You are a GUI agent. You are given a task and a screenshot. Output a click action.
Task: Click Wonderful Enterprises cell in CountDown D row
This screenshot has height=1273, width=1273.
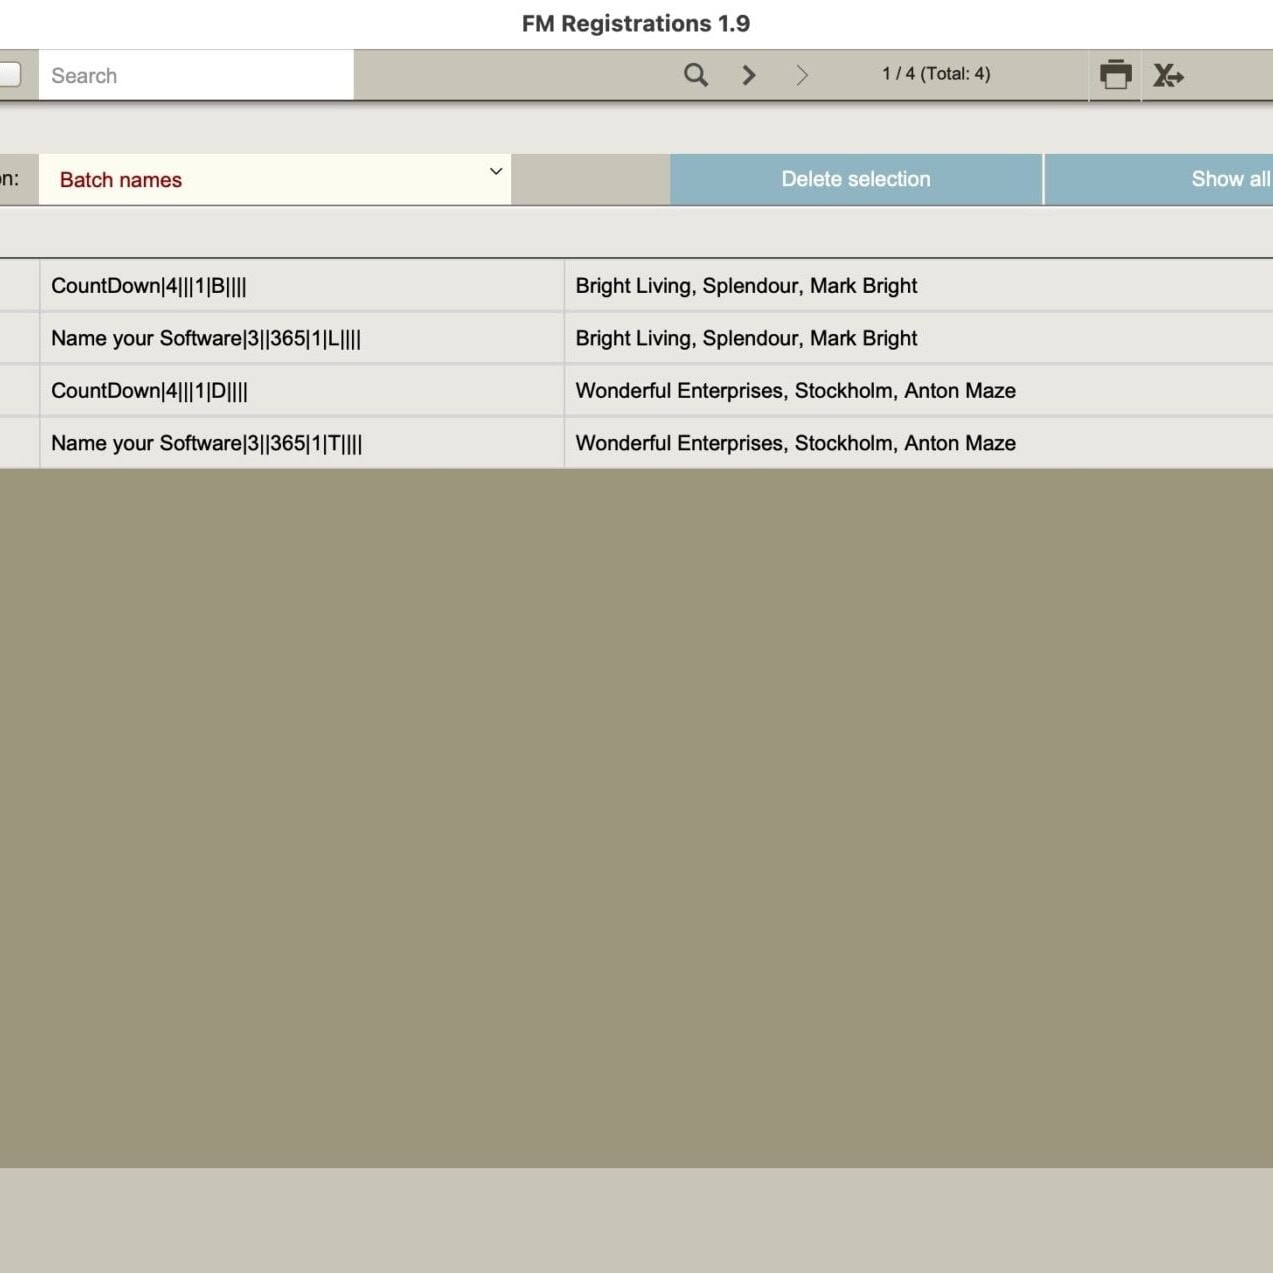795,391
